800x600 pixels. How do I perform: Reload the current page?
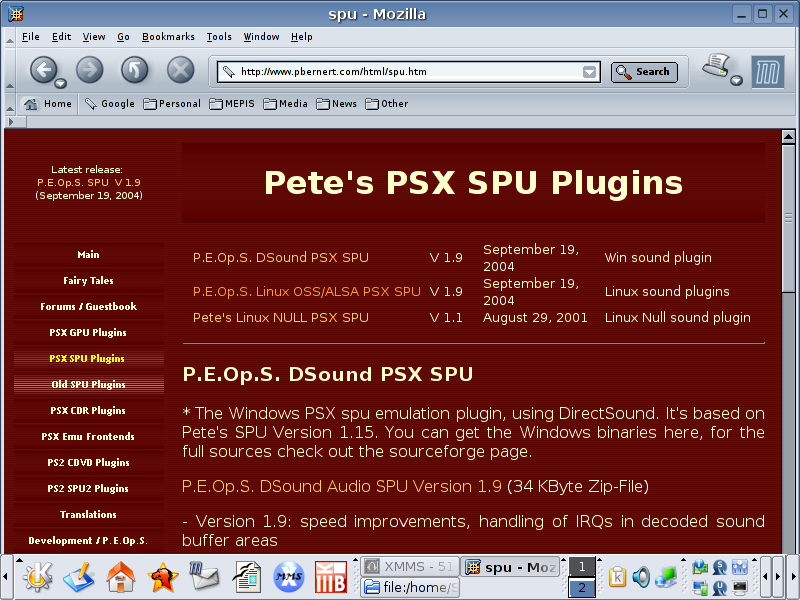(134, 69)
